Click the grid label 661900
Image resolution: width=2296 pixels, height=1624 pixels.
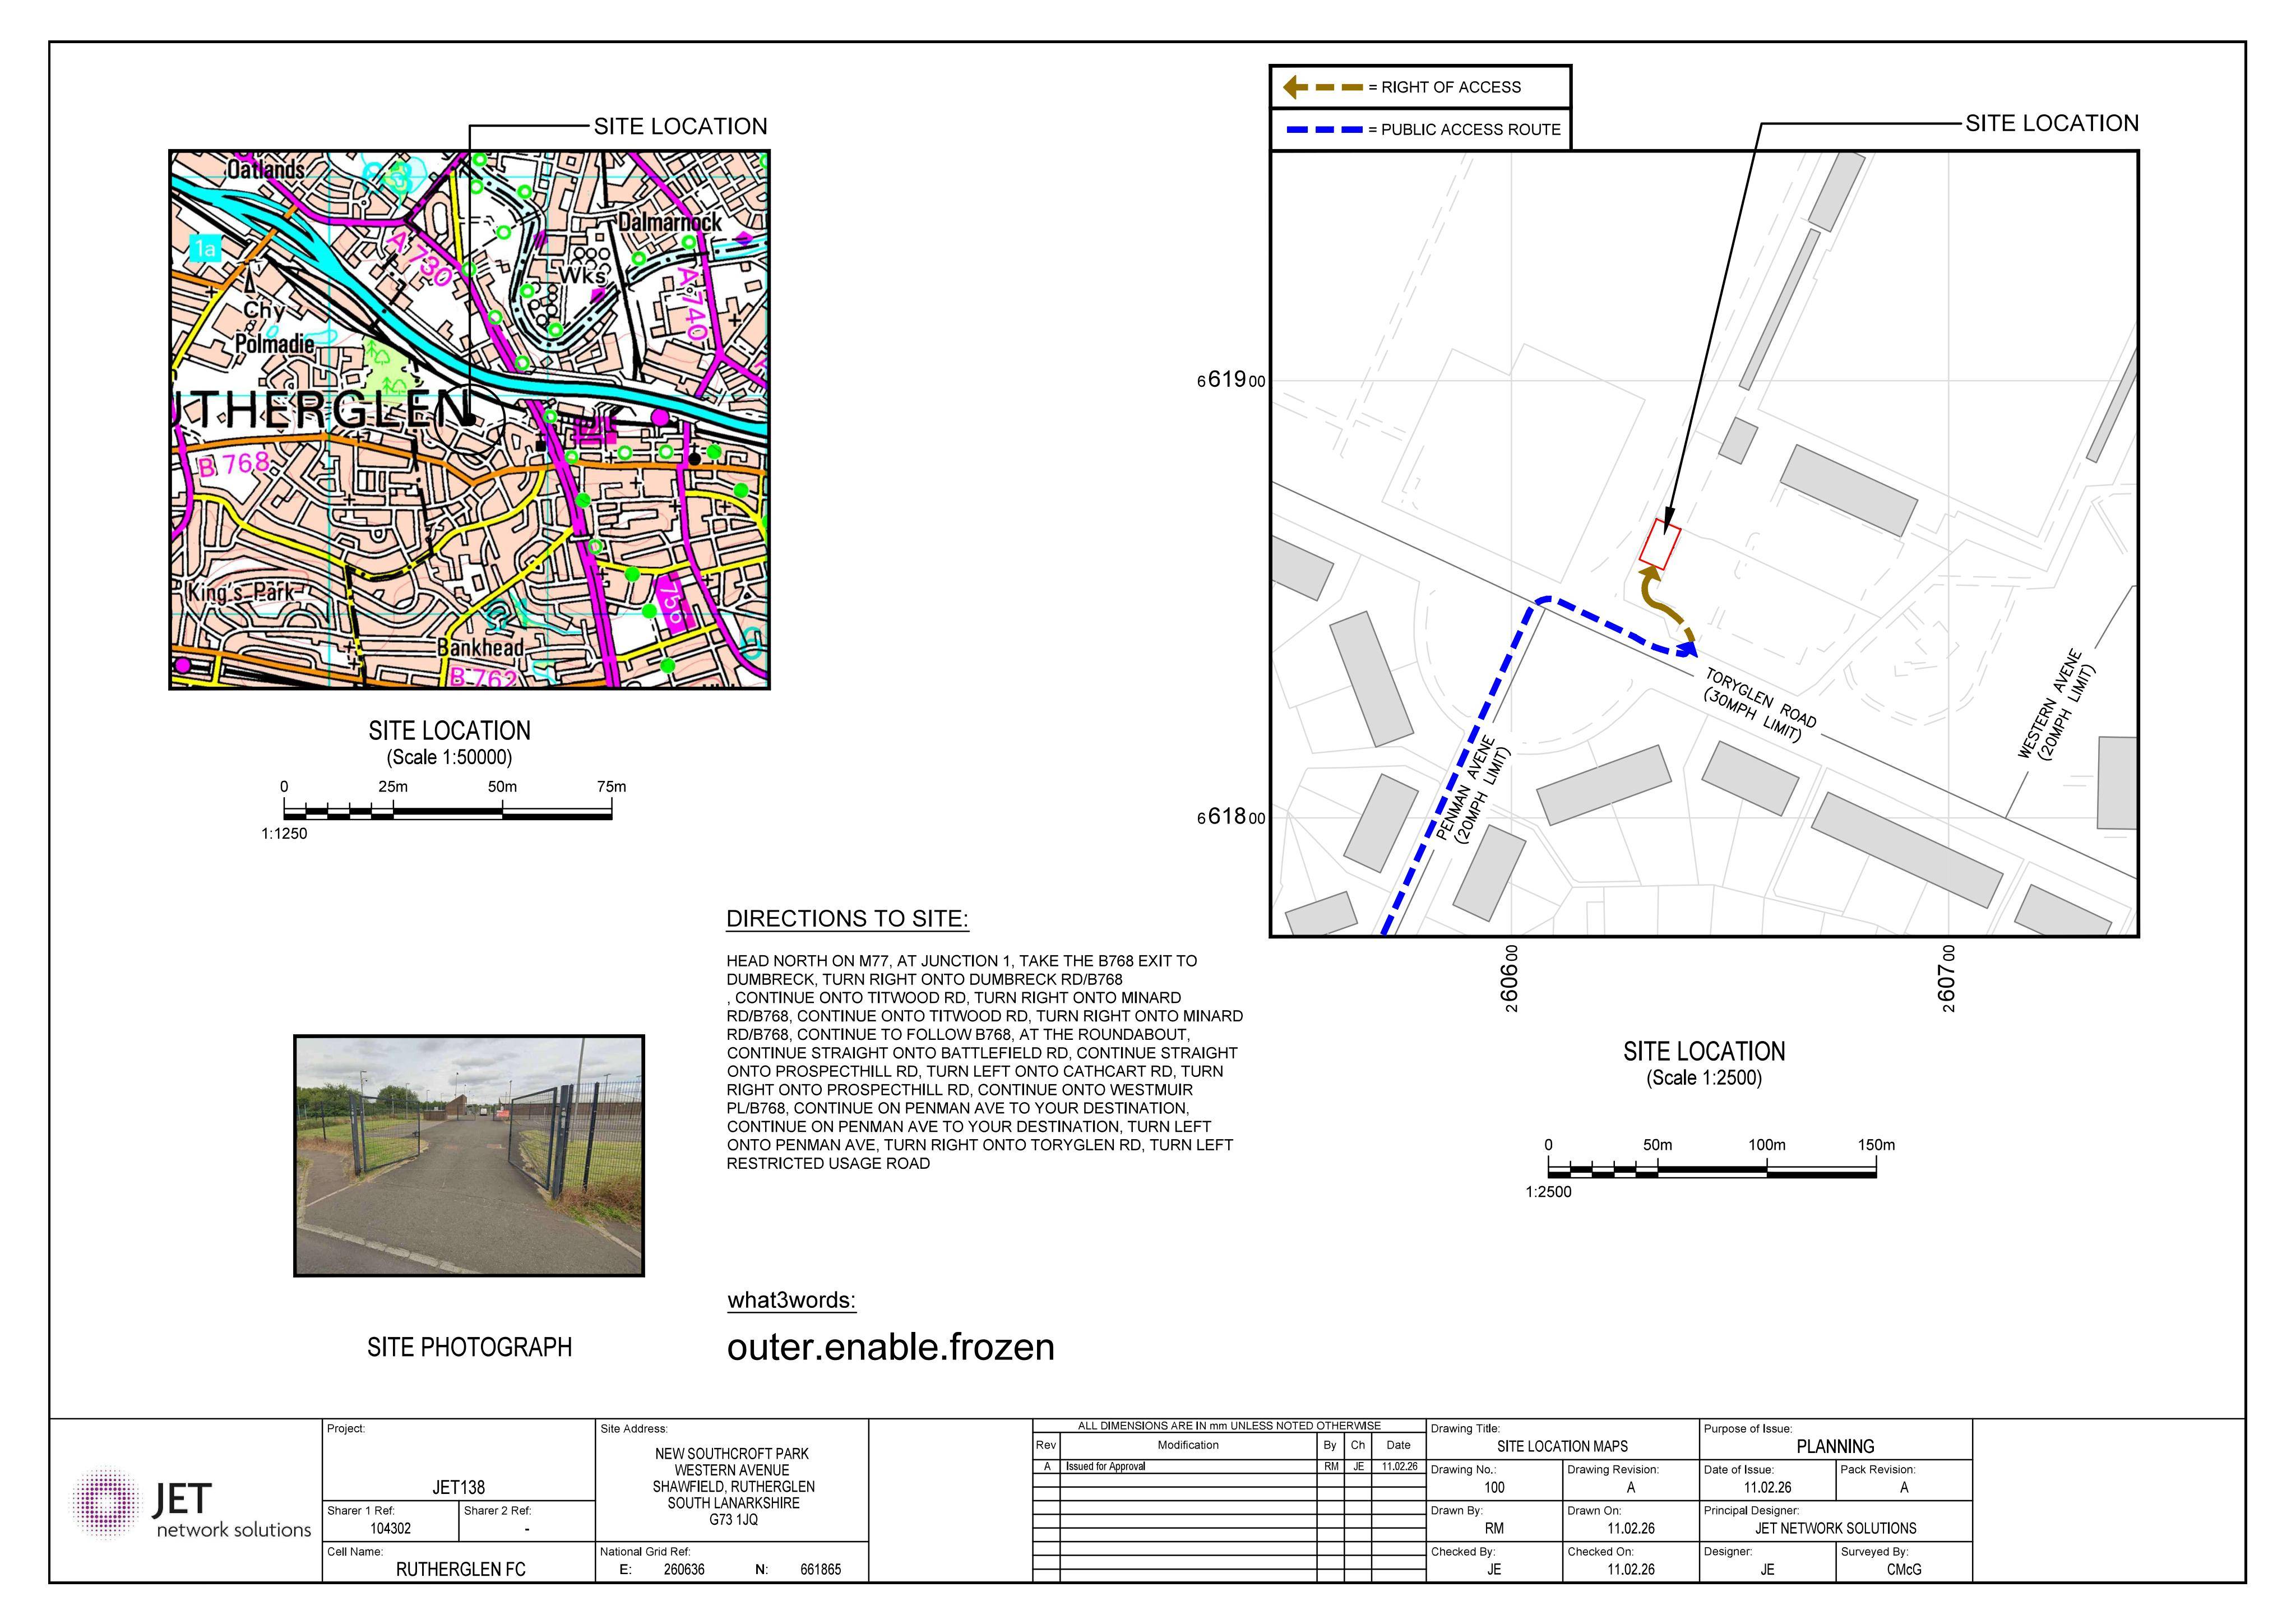point(1231,380)
